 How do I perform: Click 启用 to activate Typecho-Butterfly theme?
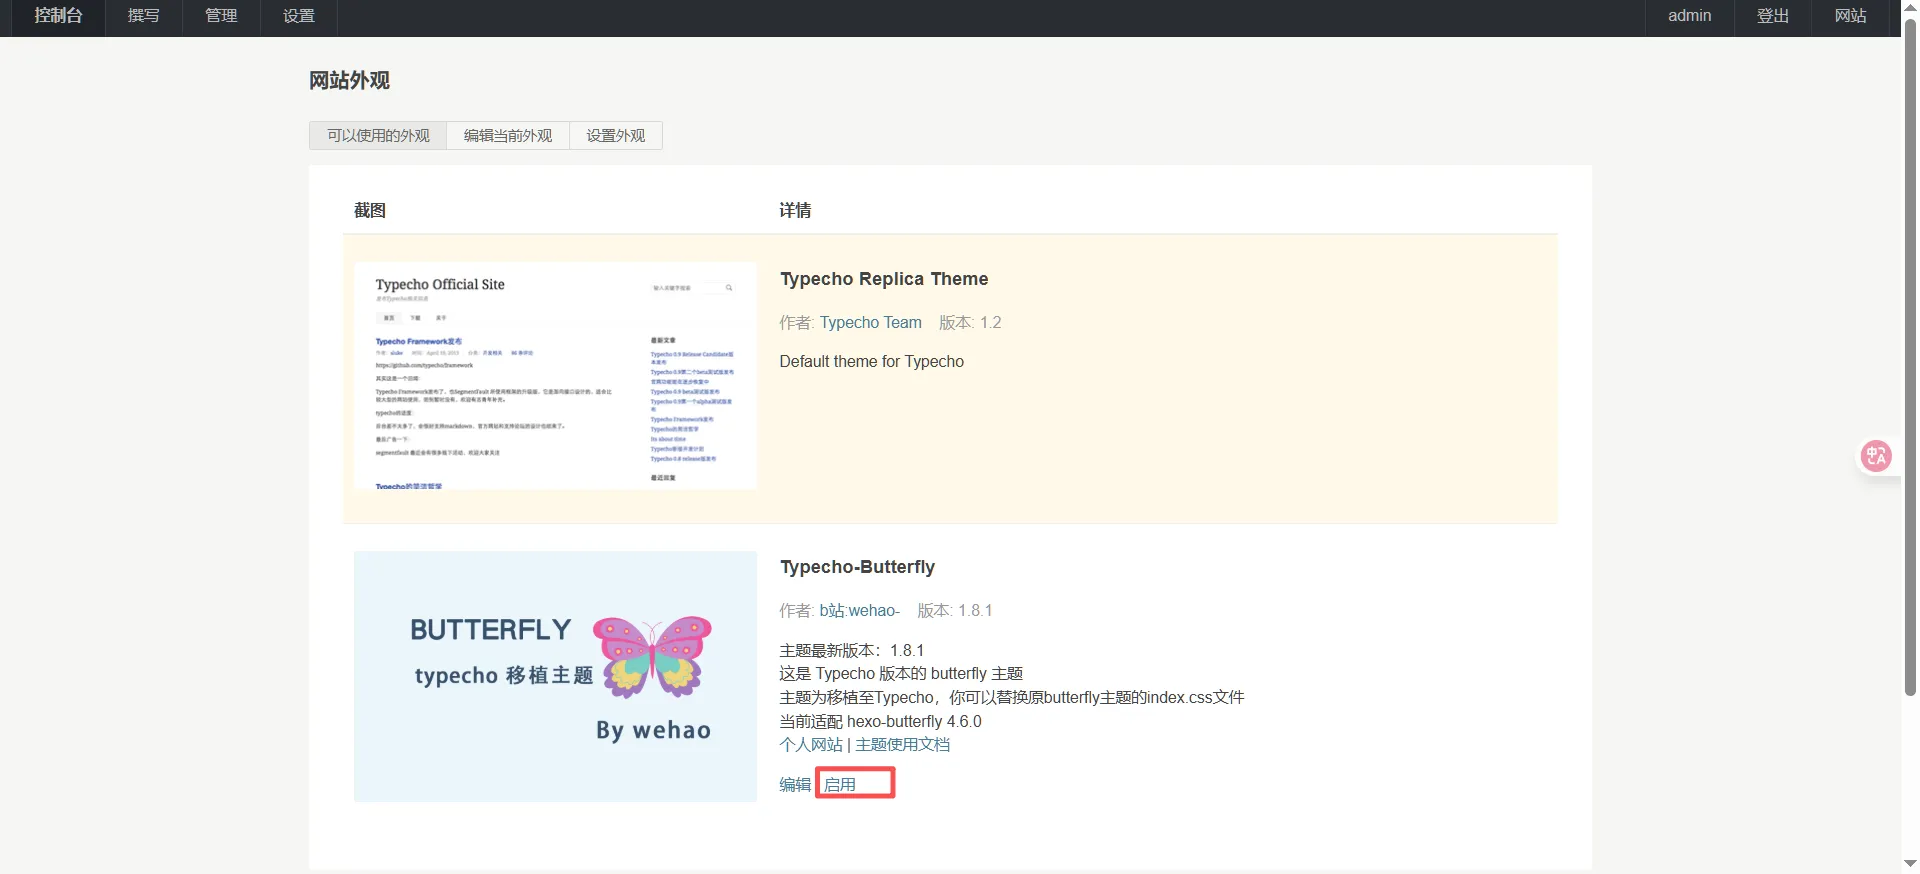click(x=840, y=785)
